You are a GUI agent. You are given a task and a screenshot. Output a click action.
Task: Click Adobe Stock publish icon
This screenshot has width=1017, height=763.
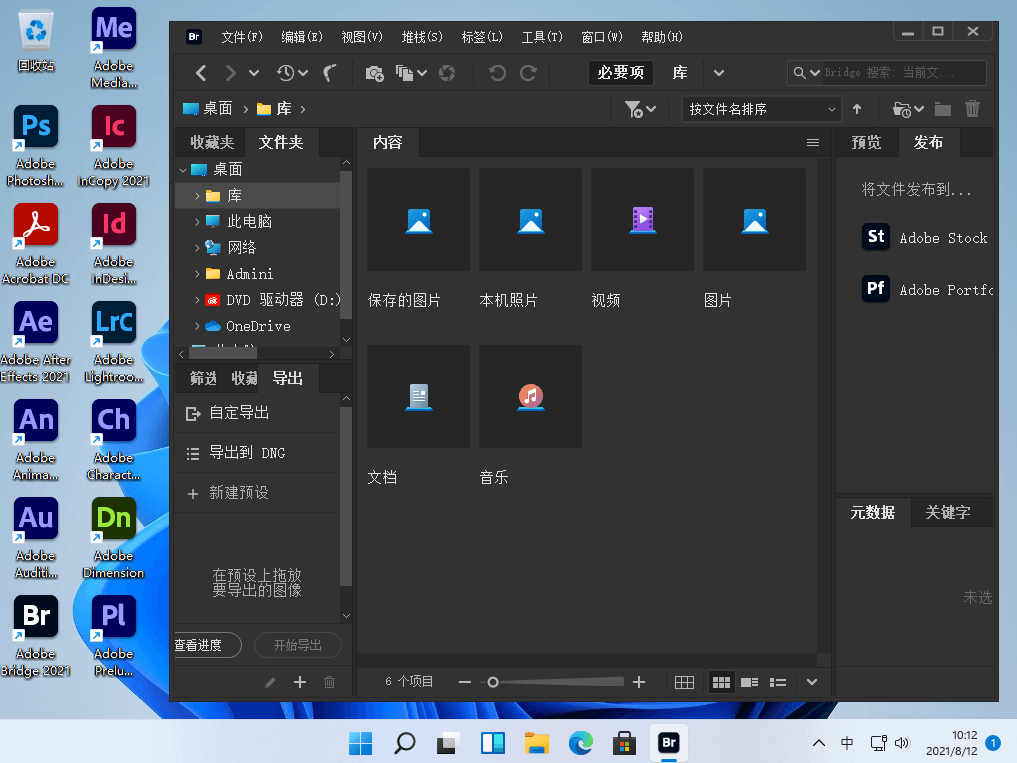876,237
